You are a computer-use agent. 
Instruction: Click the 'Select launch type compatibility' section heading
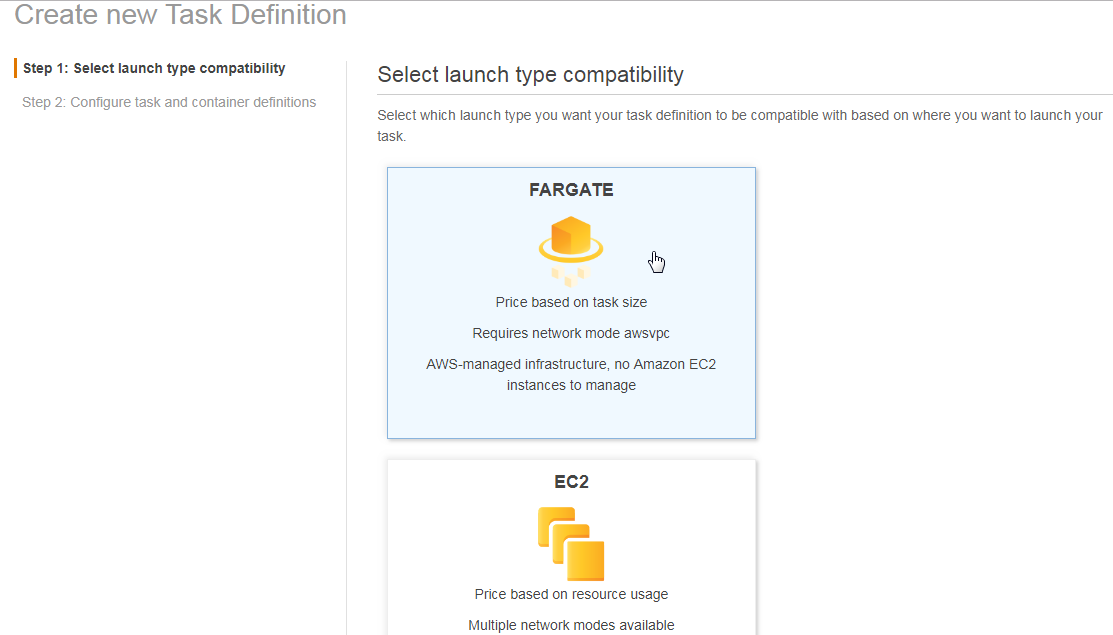point(530,74)
